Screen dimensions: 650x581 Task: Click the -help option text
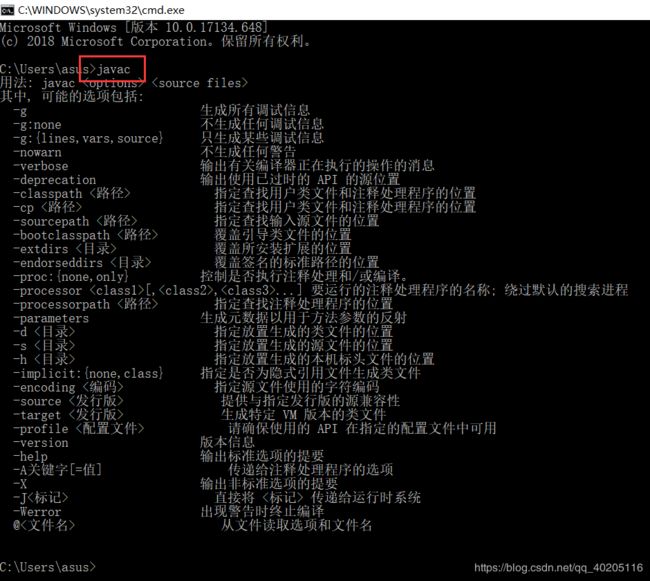(30, 456)
